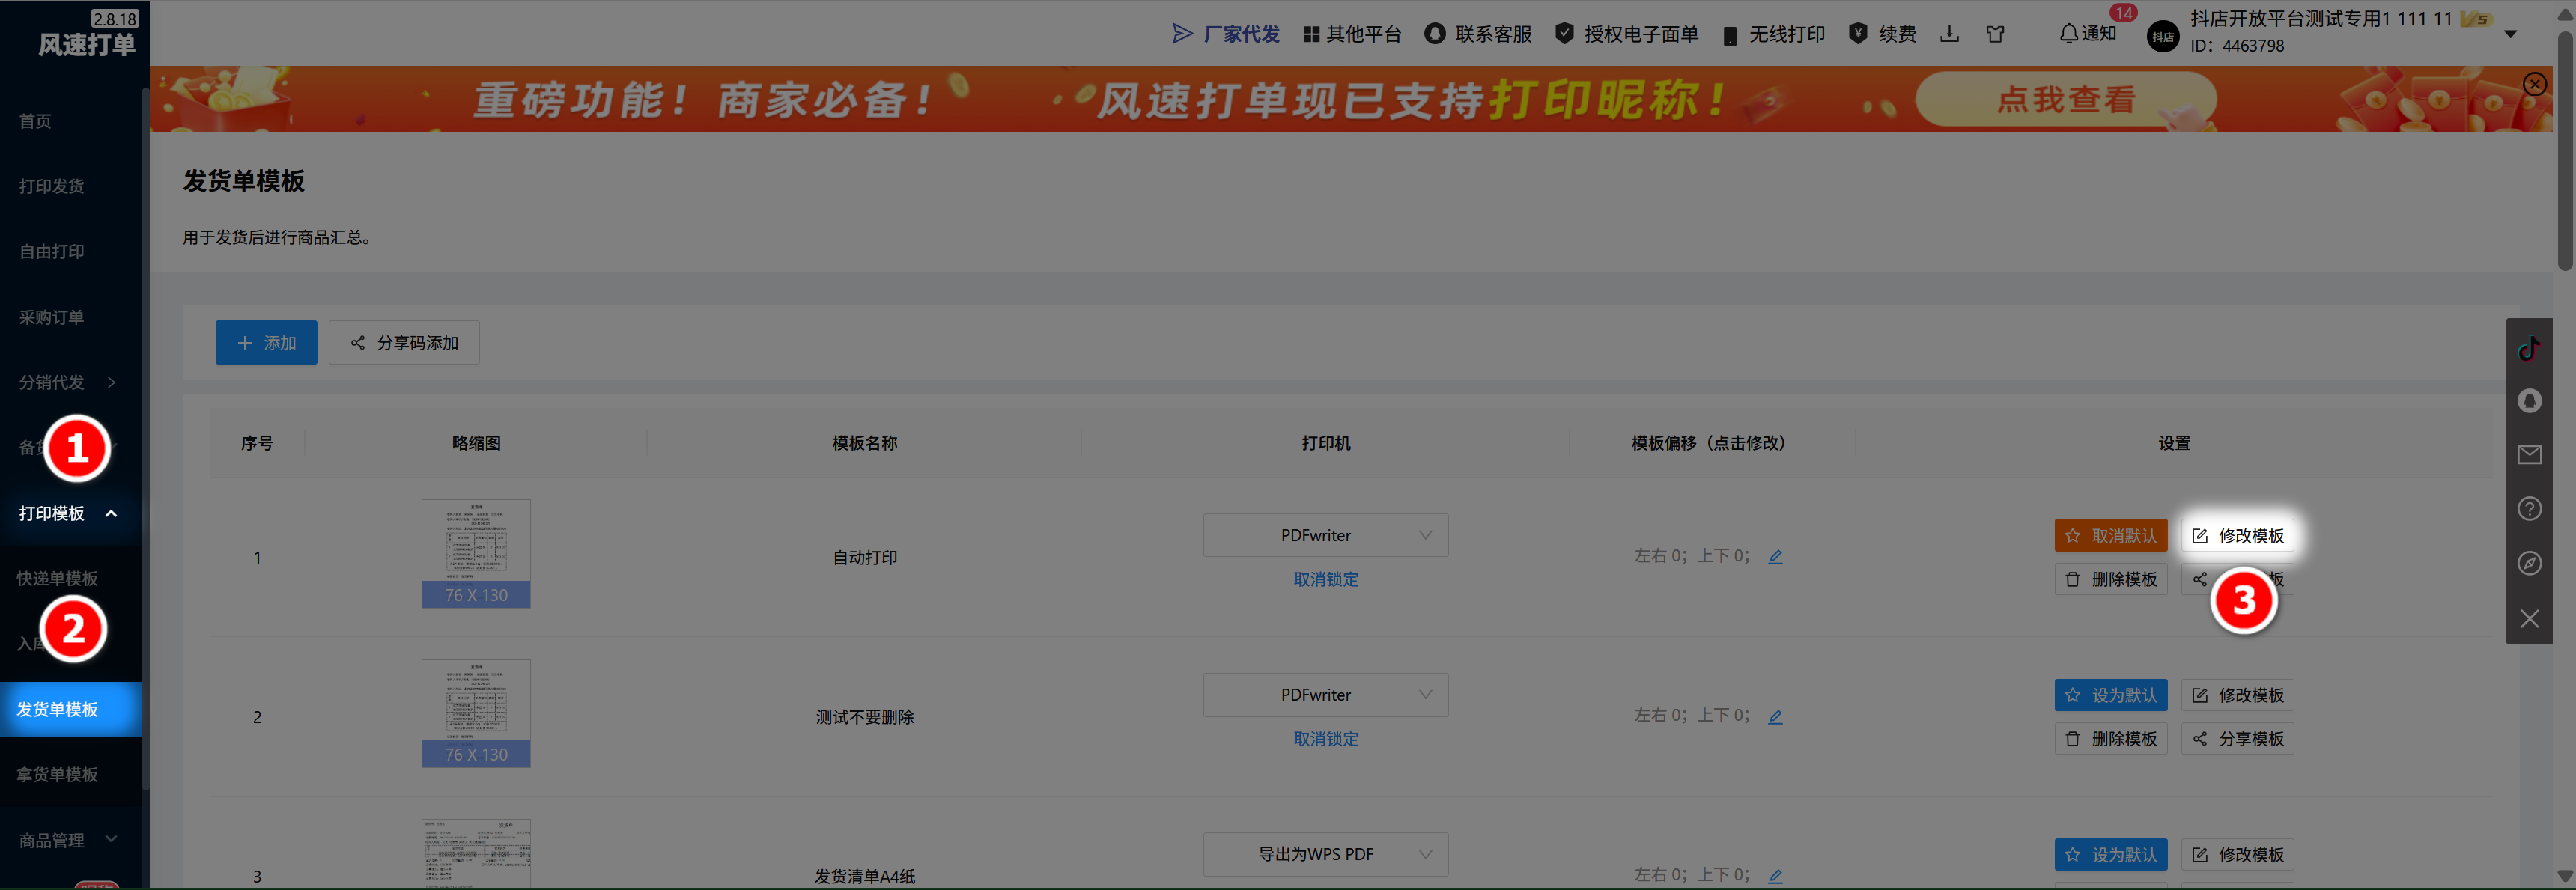This screenshot has height=890, width=2576.
Task: Click 取消默认 for 自动打印 template
Action: [x=2111, y=535]
